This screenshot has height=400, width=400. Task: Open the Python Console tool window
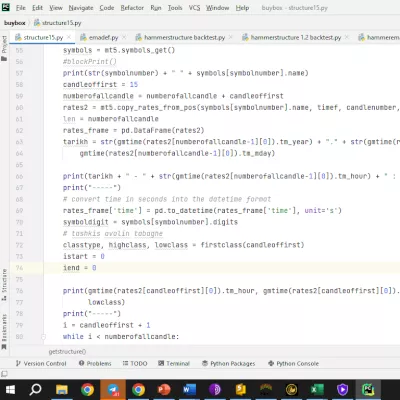click(294, 363)
